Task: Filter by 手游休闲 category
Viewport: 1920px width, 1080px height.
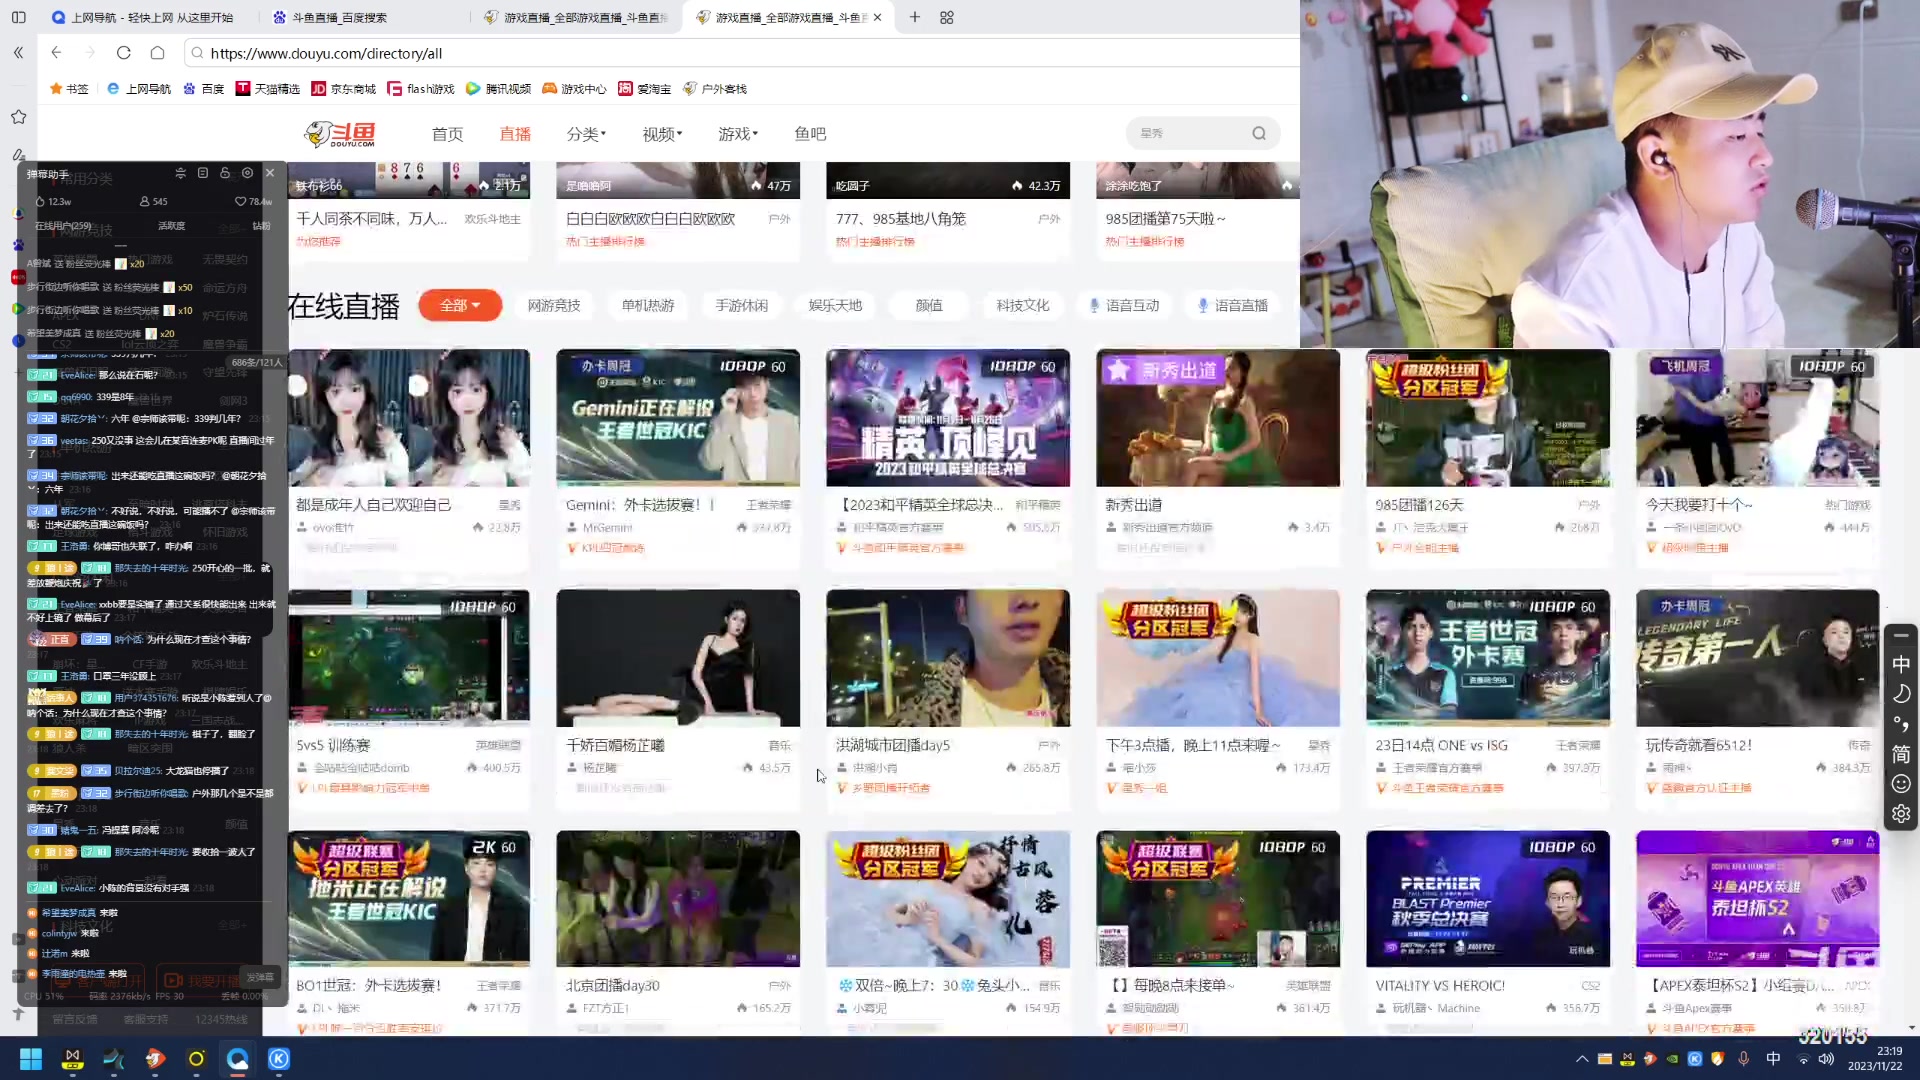Action: [x=741, y=305]
